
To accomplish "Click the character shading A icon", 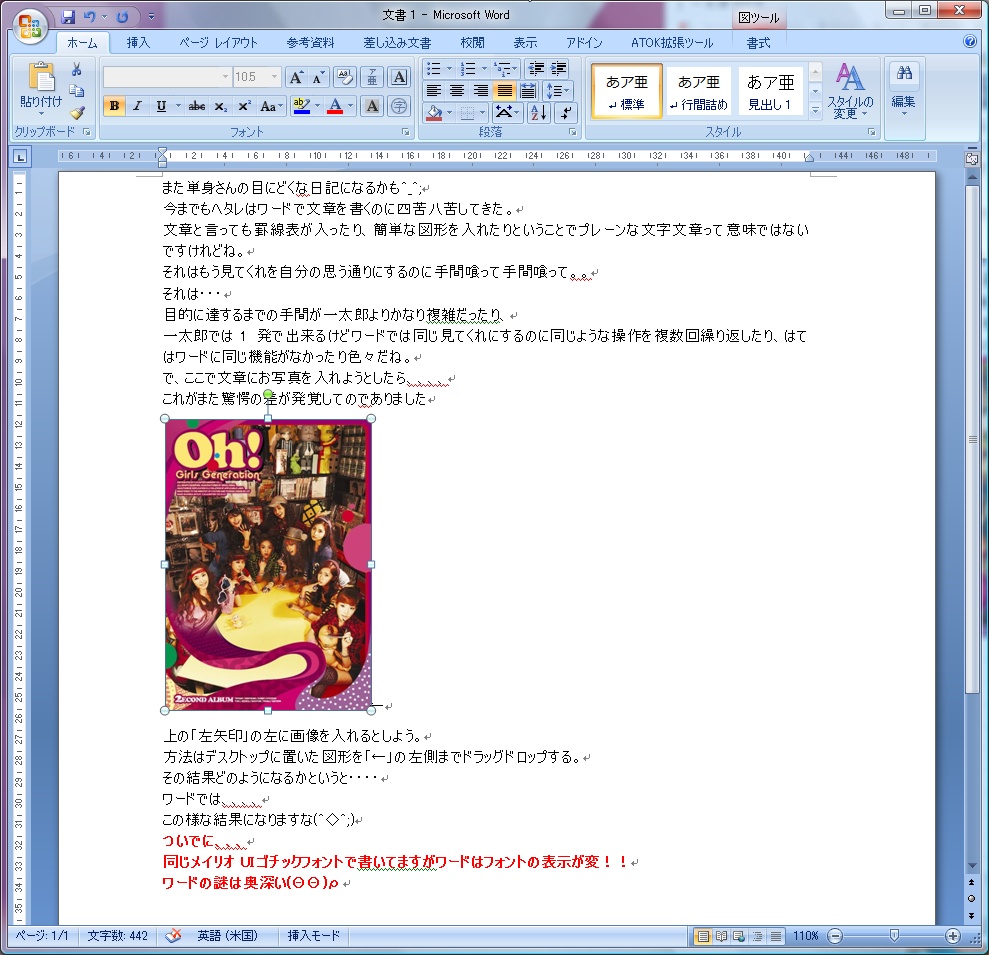I will tap(372, 106).
